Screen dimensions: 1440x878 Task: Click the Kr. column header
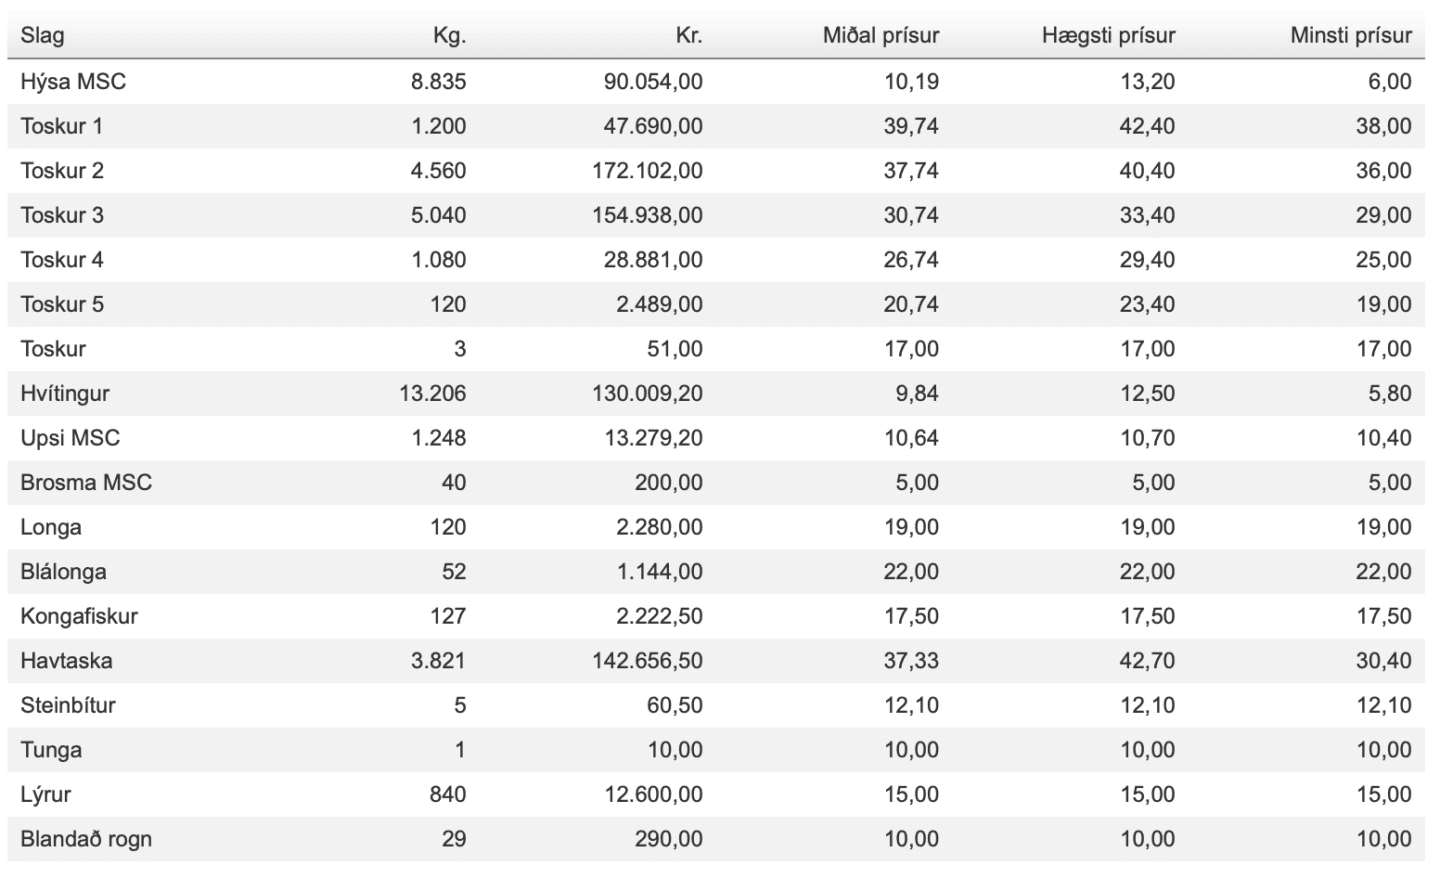689,36
